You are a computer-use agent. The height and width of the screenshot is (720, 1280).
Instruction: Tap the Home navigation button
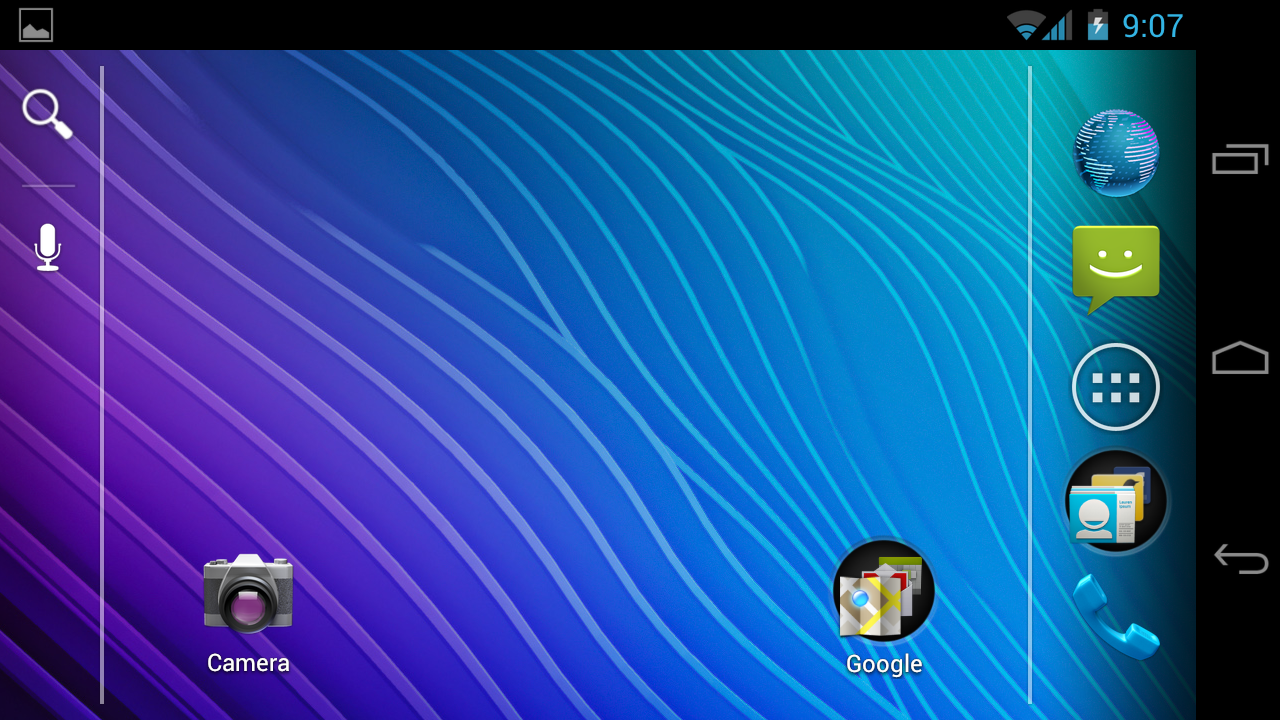pyautogui.click(x=1240, y=358)
